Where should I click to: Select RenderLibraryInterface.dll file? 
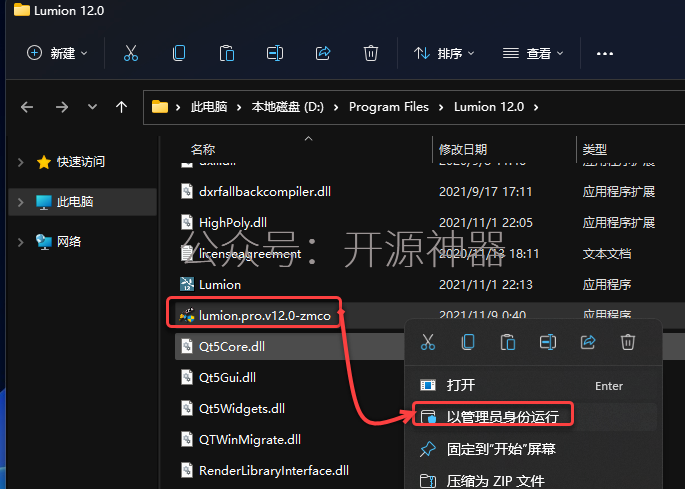pos(273,471)
